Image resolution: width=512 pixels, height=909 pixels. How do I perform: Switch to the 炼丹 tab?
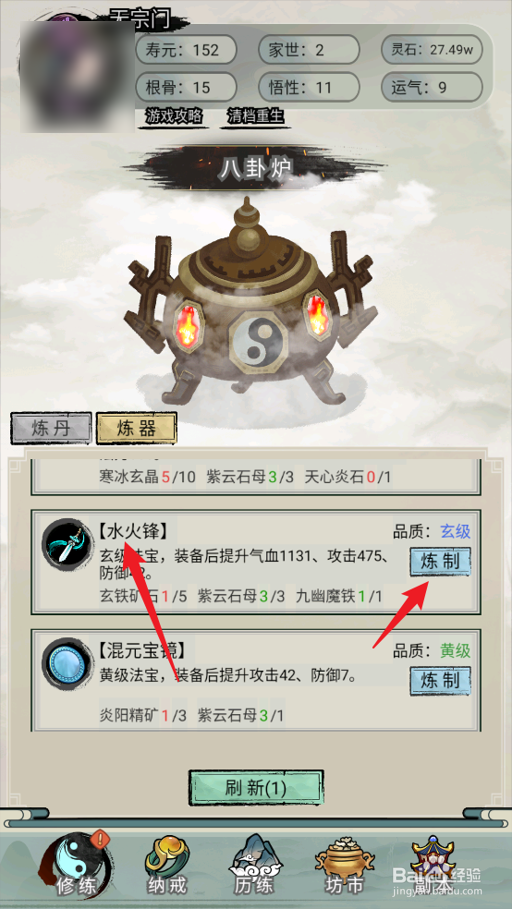point(51,429)
